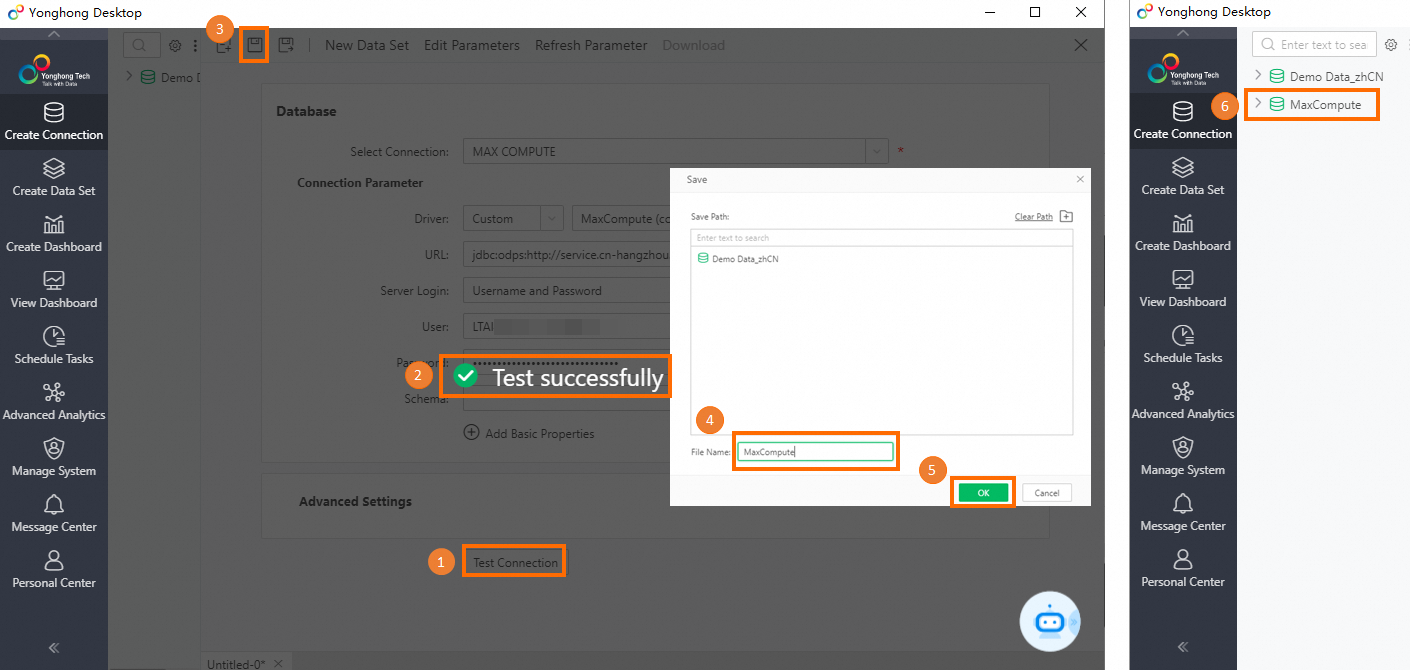Open the three-dot menu in the left window panel
Screen dimensions: 1410x670
coord(195,46)
